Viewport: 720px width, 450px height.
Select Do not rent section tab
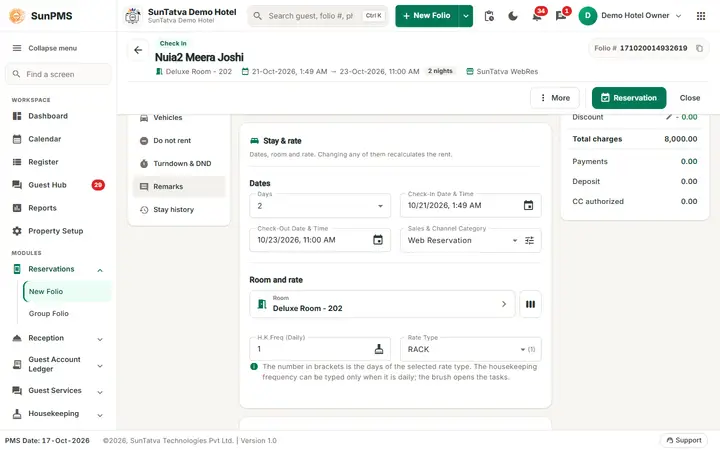point(179,141)
